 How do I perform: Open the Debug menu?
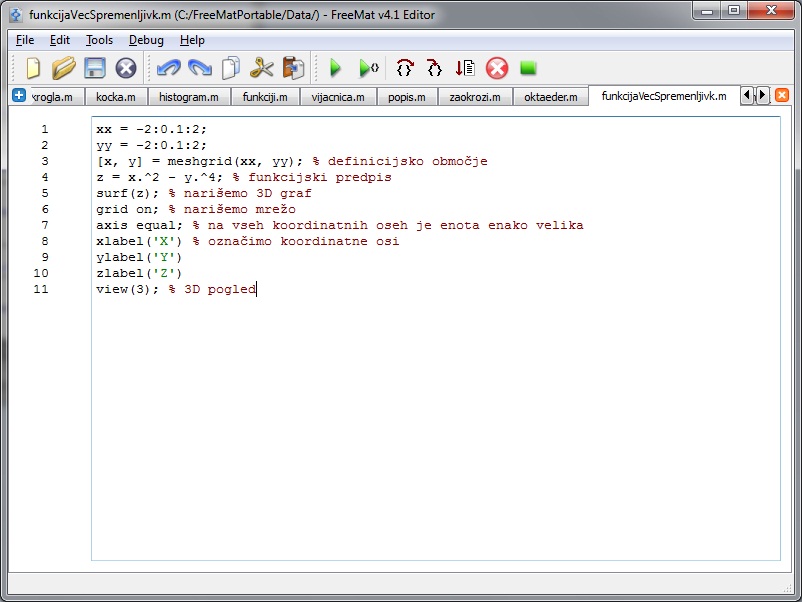[x=146, y=40]
